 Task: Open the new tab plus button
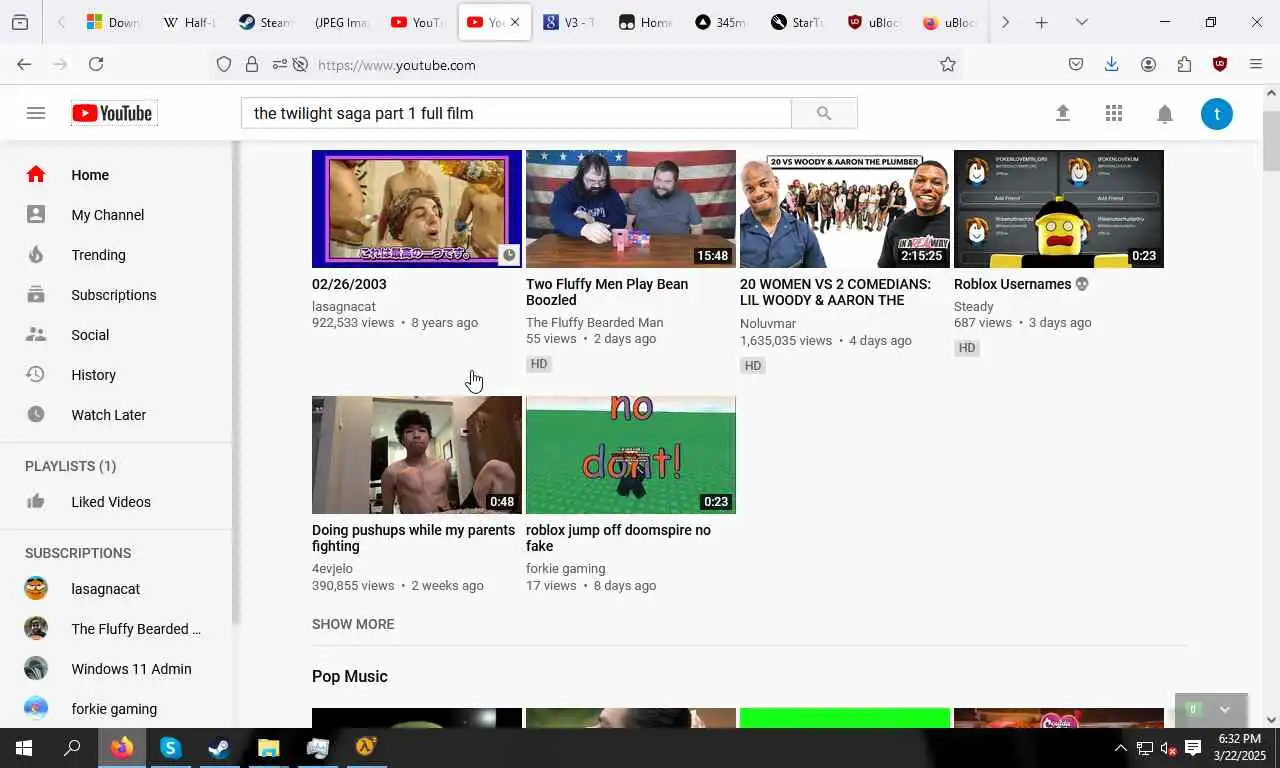(1041, 22)
